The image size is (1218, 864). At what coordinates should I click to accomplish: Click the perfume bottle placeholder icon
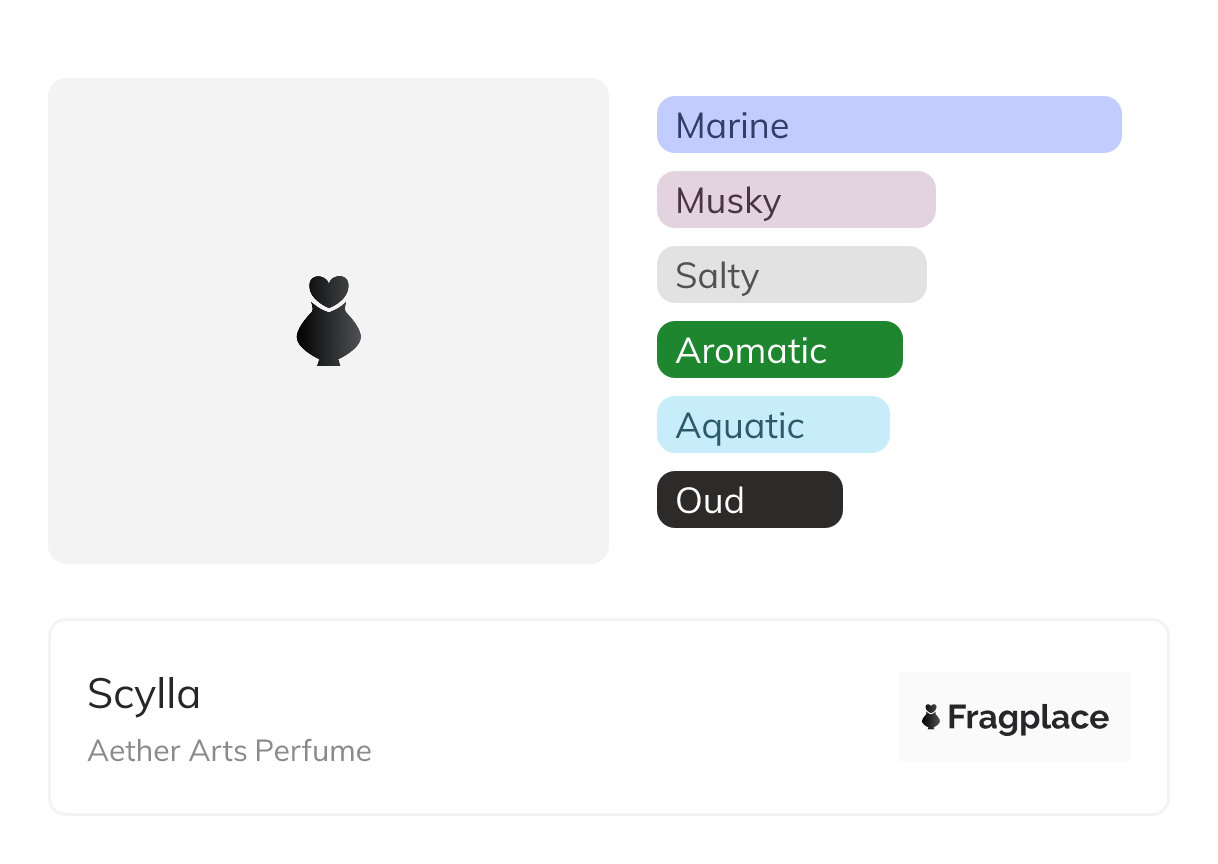328,321
